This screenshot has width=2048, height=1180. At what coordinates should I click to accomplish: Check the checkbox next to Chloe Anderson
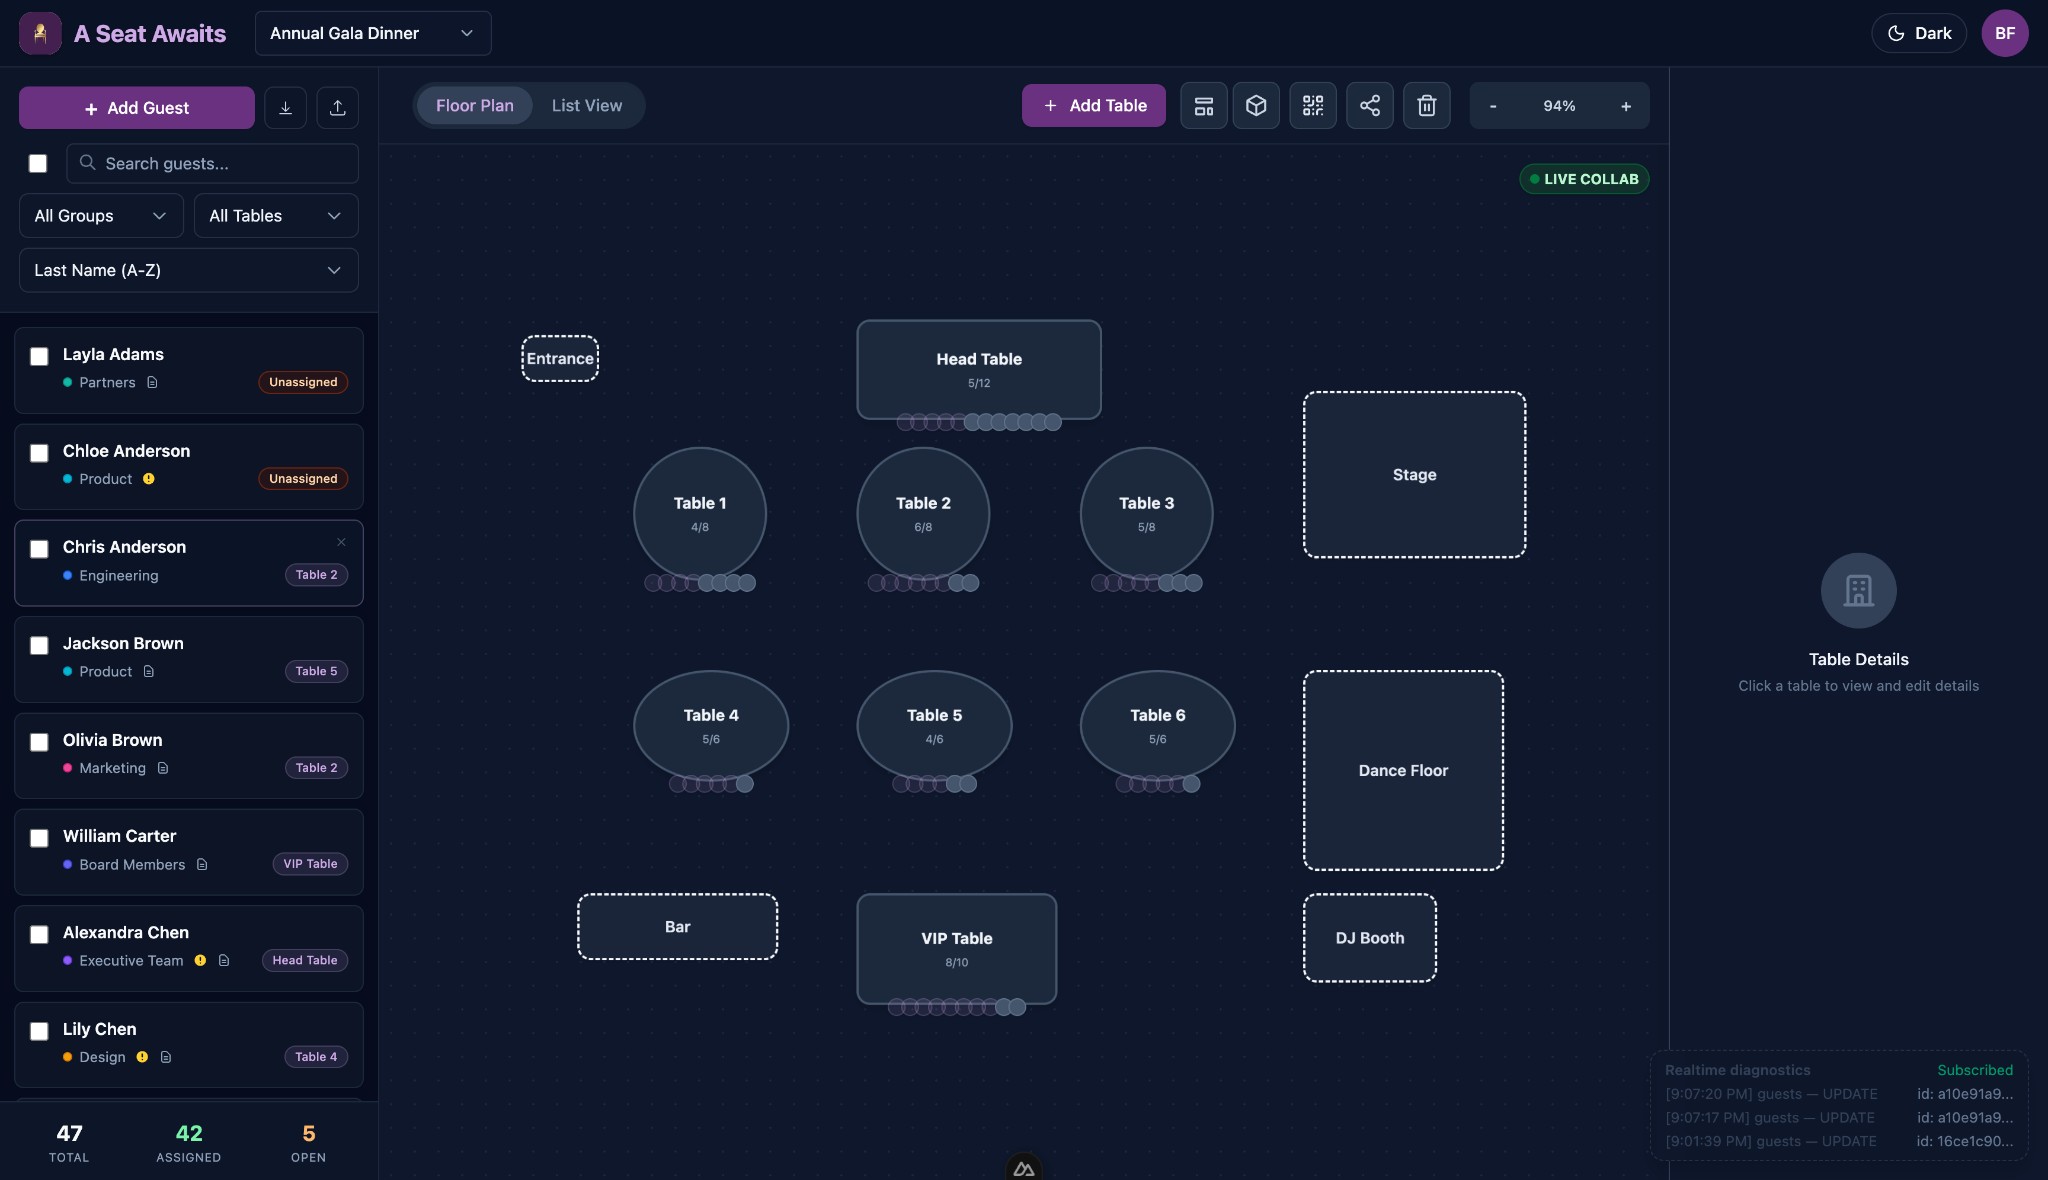tap(39, 454)
